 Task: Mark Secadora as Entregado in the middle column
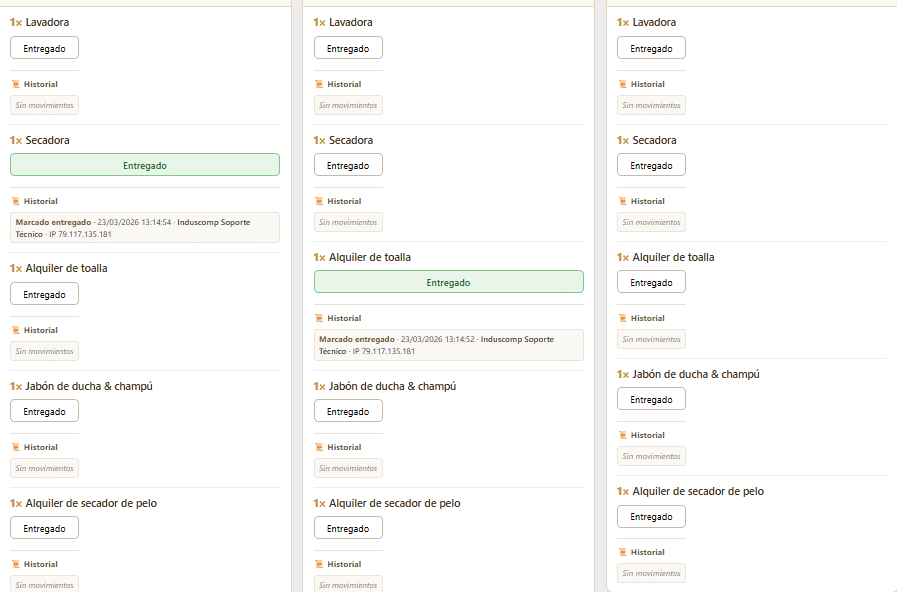pyautogui.click(x=348, y=165)
